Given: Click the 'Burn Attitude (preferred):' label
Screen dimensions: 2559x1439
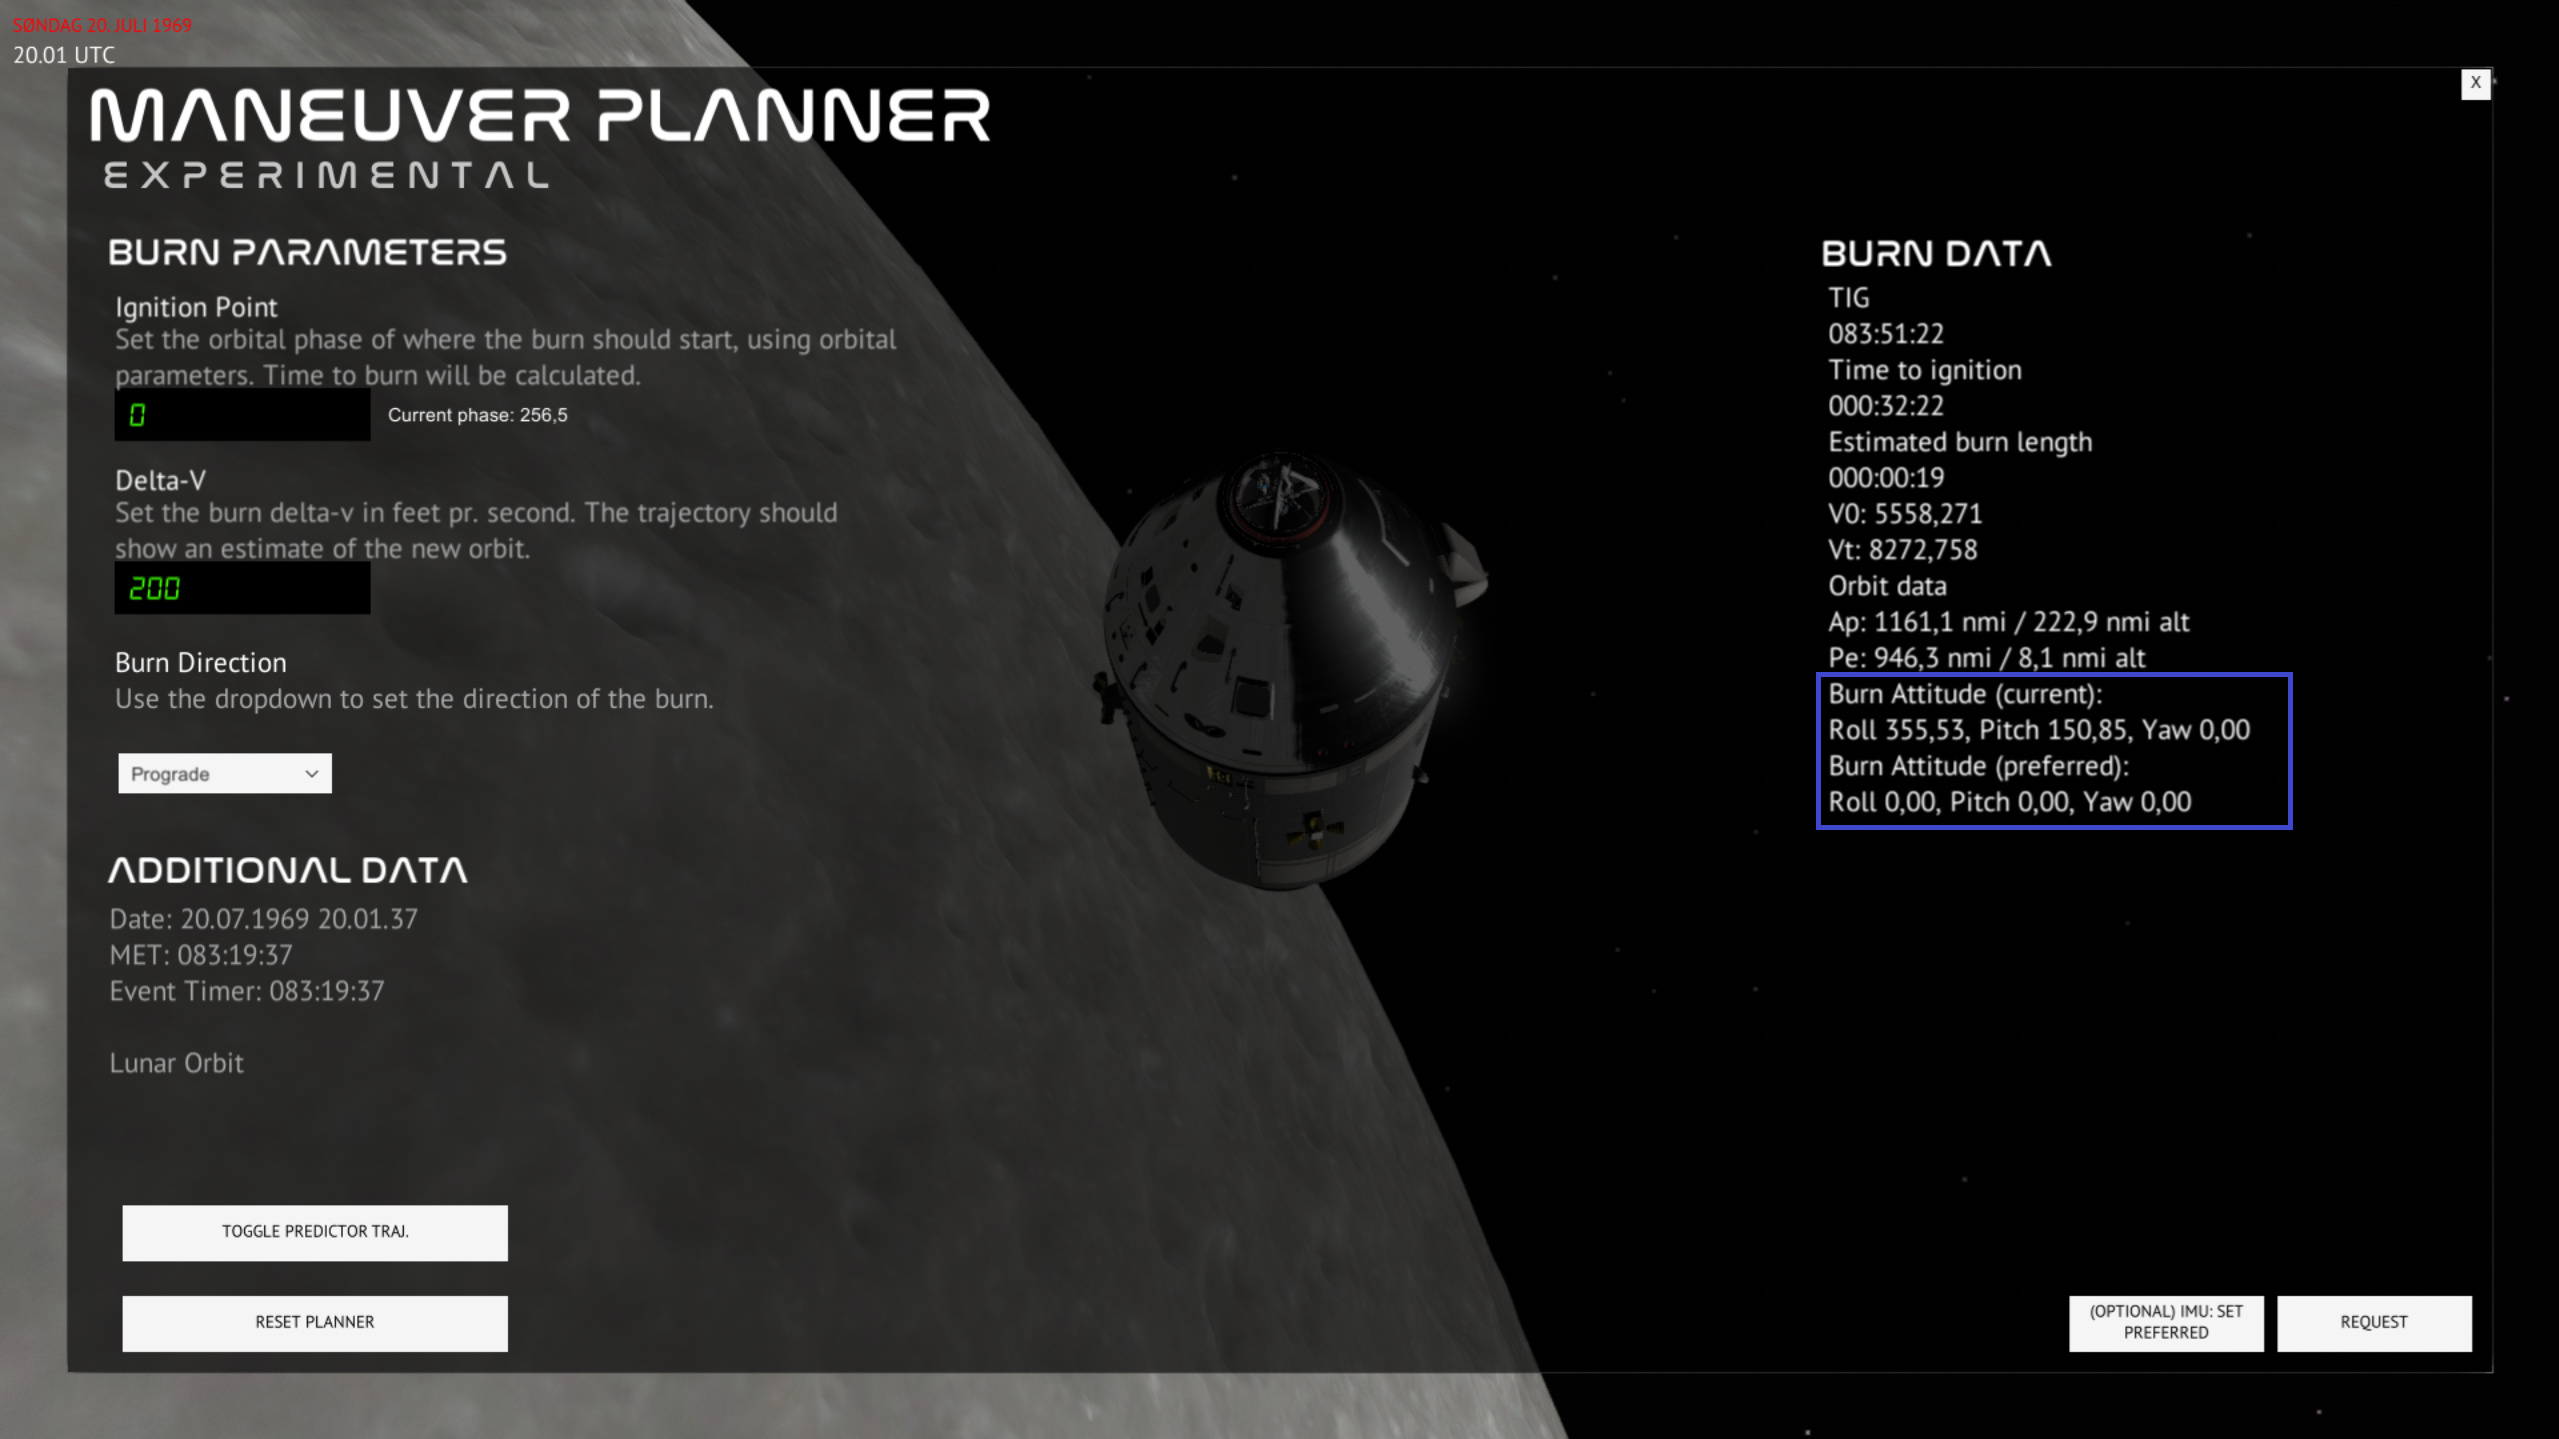Looking at the screenshot, I should (1979, 766).
